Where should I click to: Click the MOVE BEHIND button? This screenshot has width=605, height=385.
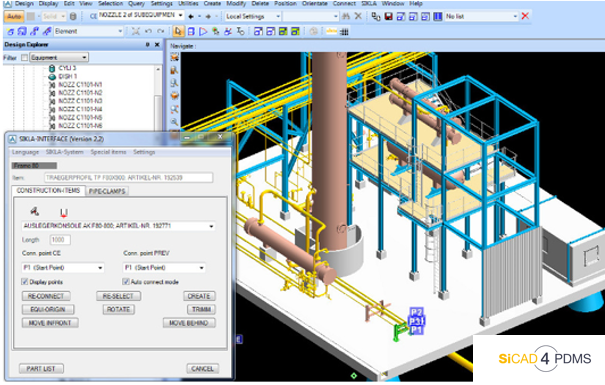(189, 323)
